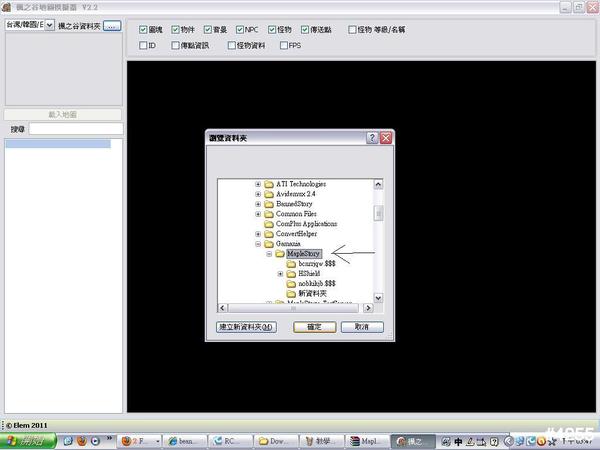Uncheck the first checkbox left of 物件
This screenshot has height=450, width=600.
point(143,29)
